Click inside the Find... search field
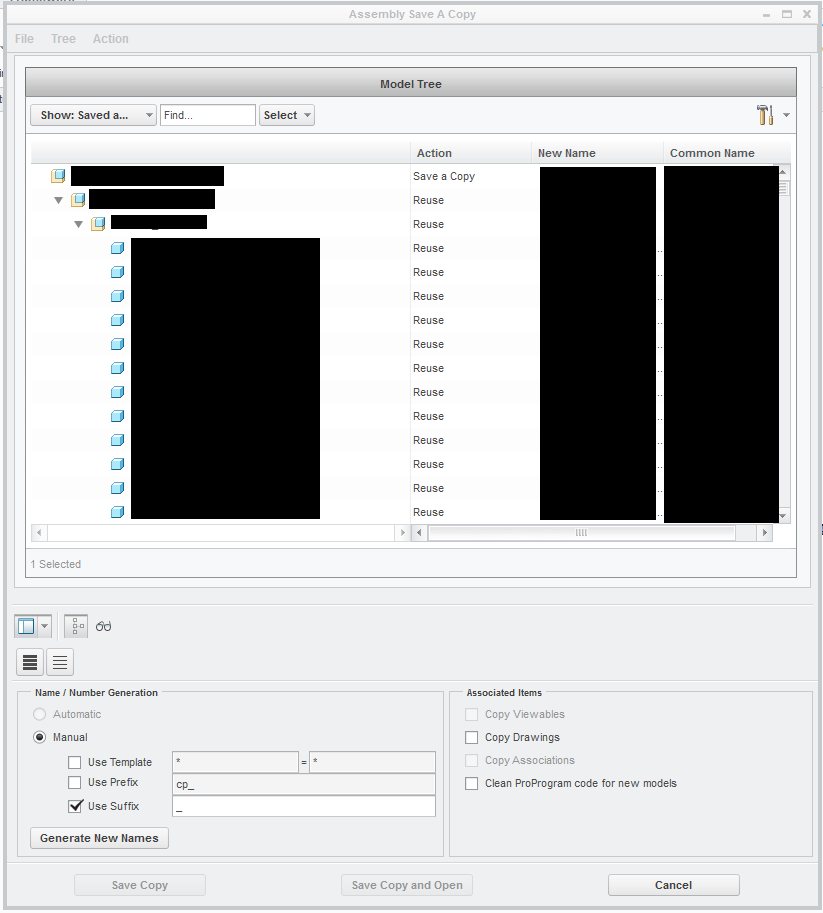The height and width of the screenshot is (913, 823). point(207,114)
